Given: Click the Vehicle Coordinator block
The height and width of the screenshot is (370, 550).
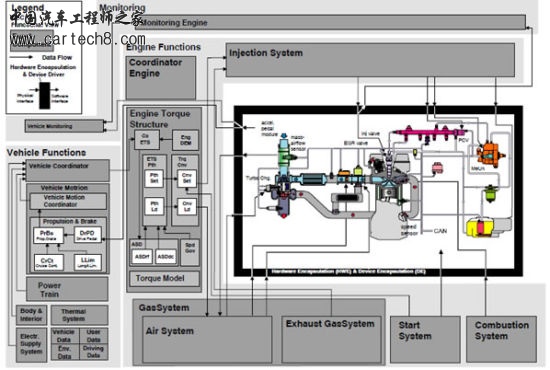Looking at the screenshot, I should click(68, 170).
